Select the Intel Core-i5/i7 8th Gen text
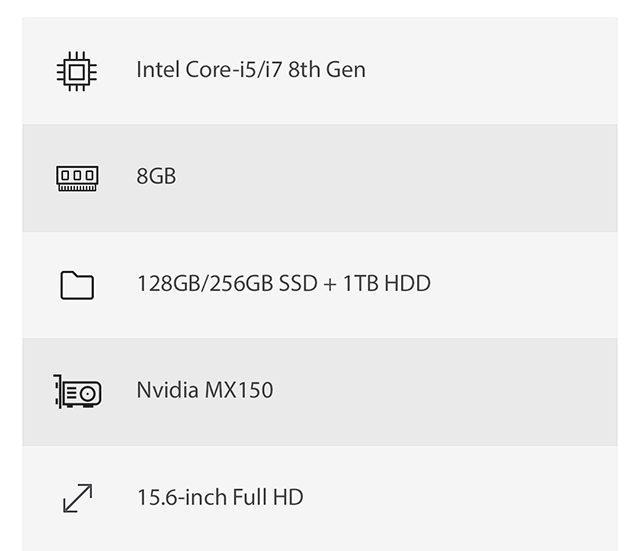This screenshot has height=551, width=640. (x=251, y=69)
